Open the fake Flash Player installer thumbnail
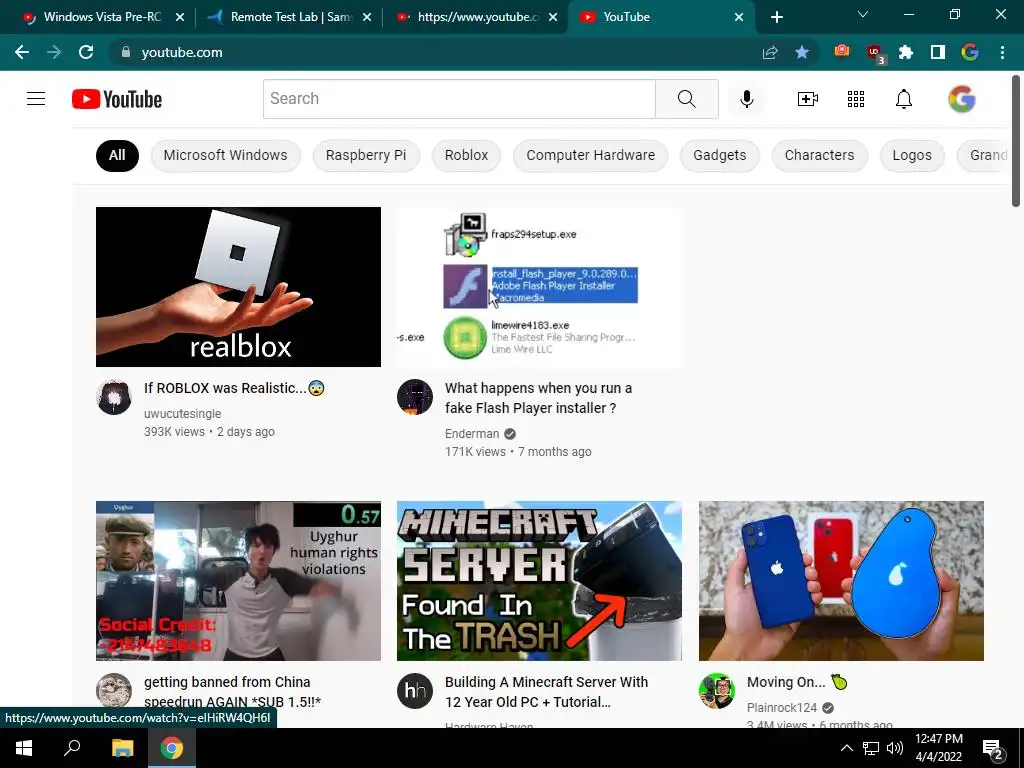The height and width of the screenshot is (768, 1024). (539, 287)
